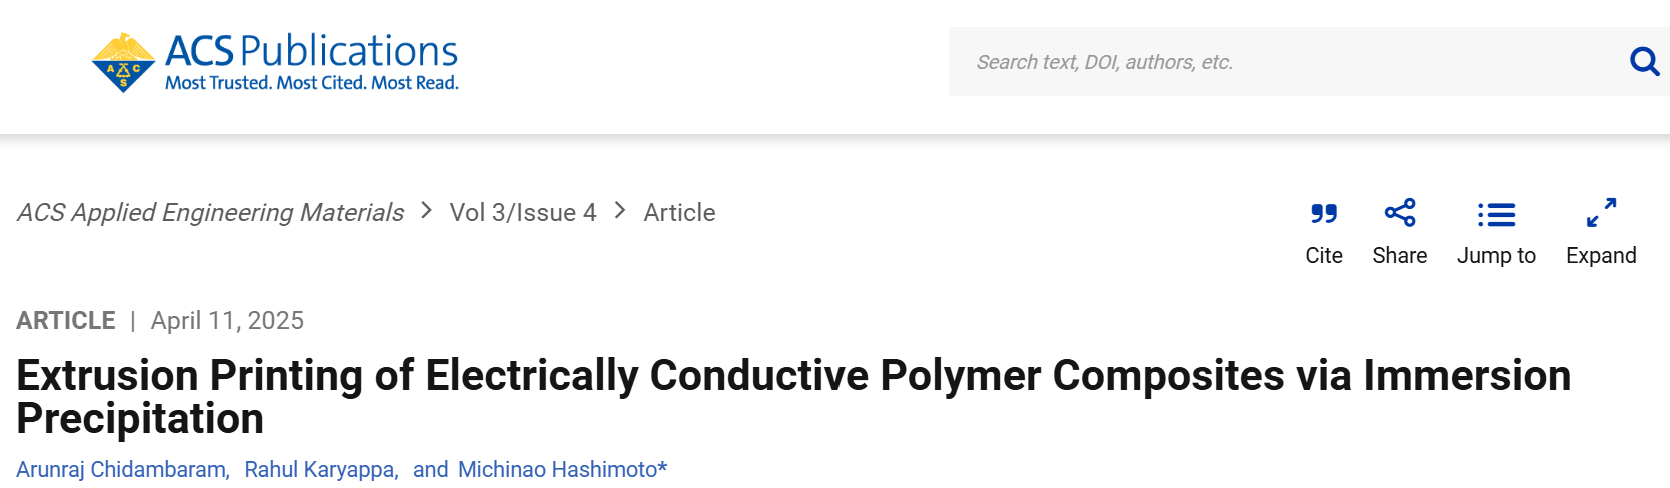
Task: Click the 'Jump to' text label
Action: 1496,256
